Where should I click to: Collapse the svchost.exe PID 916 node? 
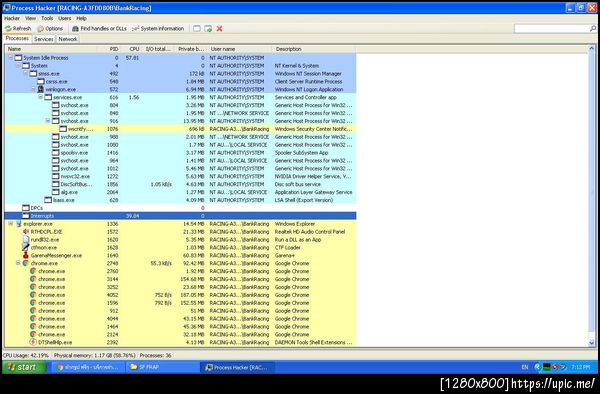pyautogui.click(x=48, y=121)
